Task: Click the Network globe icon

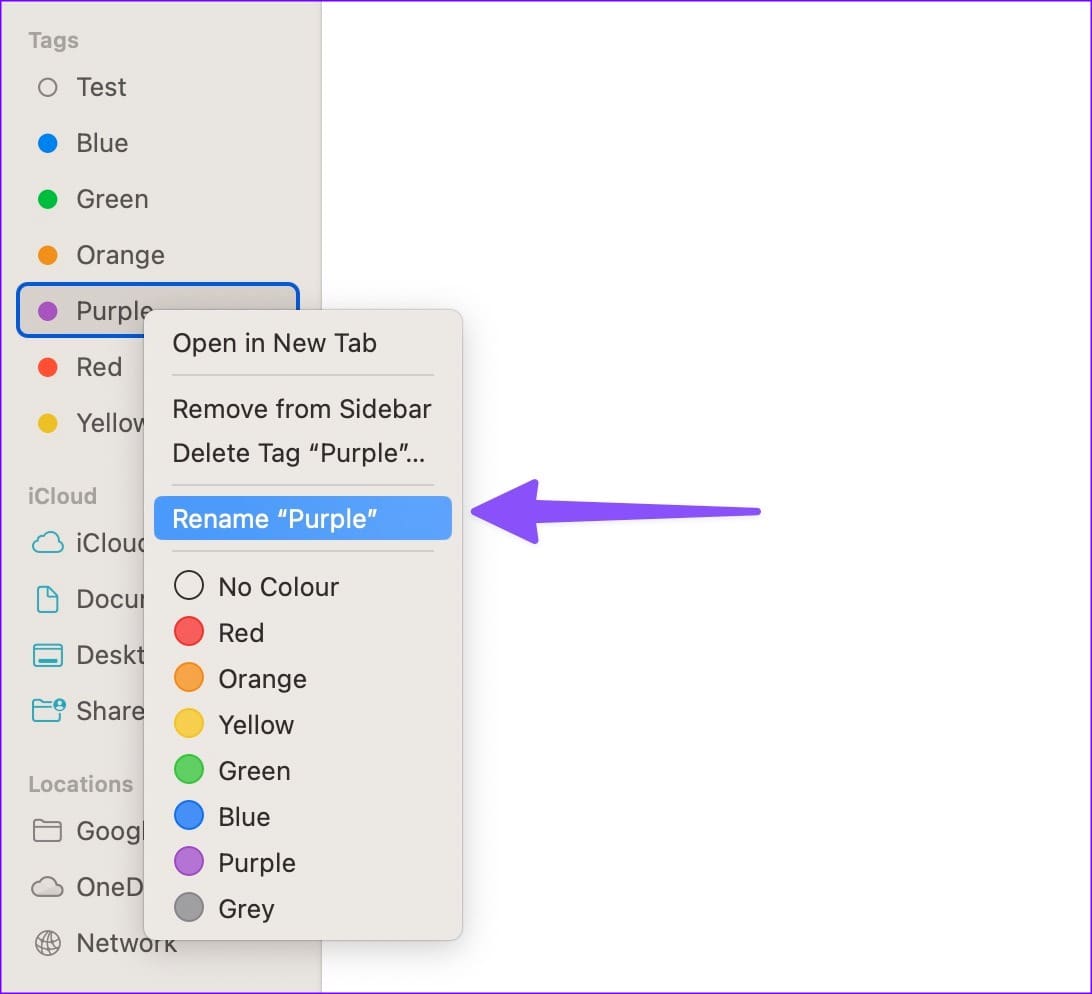Action: (x=47, y=943)
